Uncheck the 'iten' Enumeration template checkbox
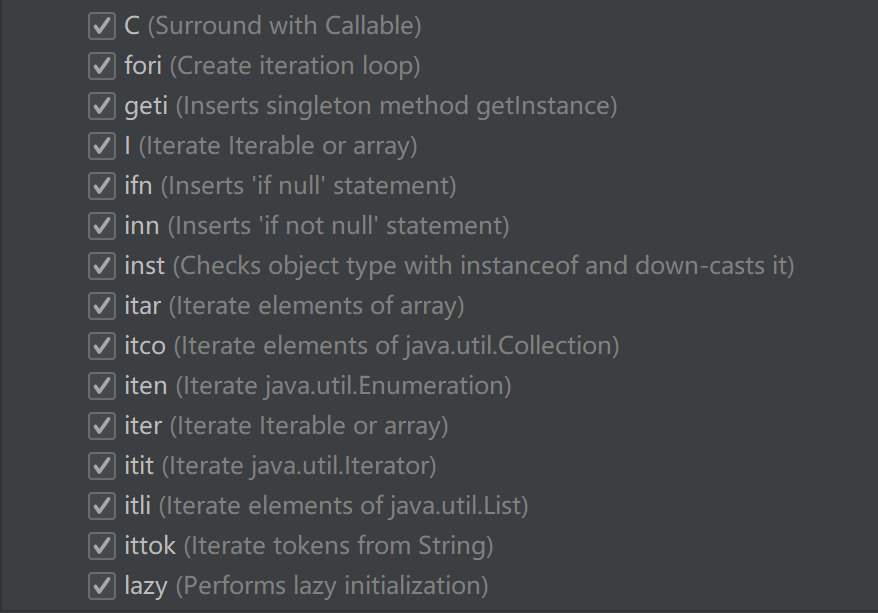 tap(102, 386)
